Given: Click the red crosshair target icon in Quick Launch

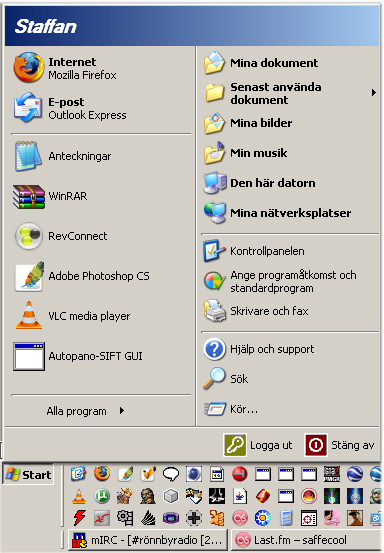Looking at the screenshot, I should 309,518.
